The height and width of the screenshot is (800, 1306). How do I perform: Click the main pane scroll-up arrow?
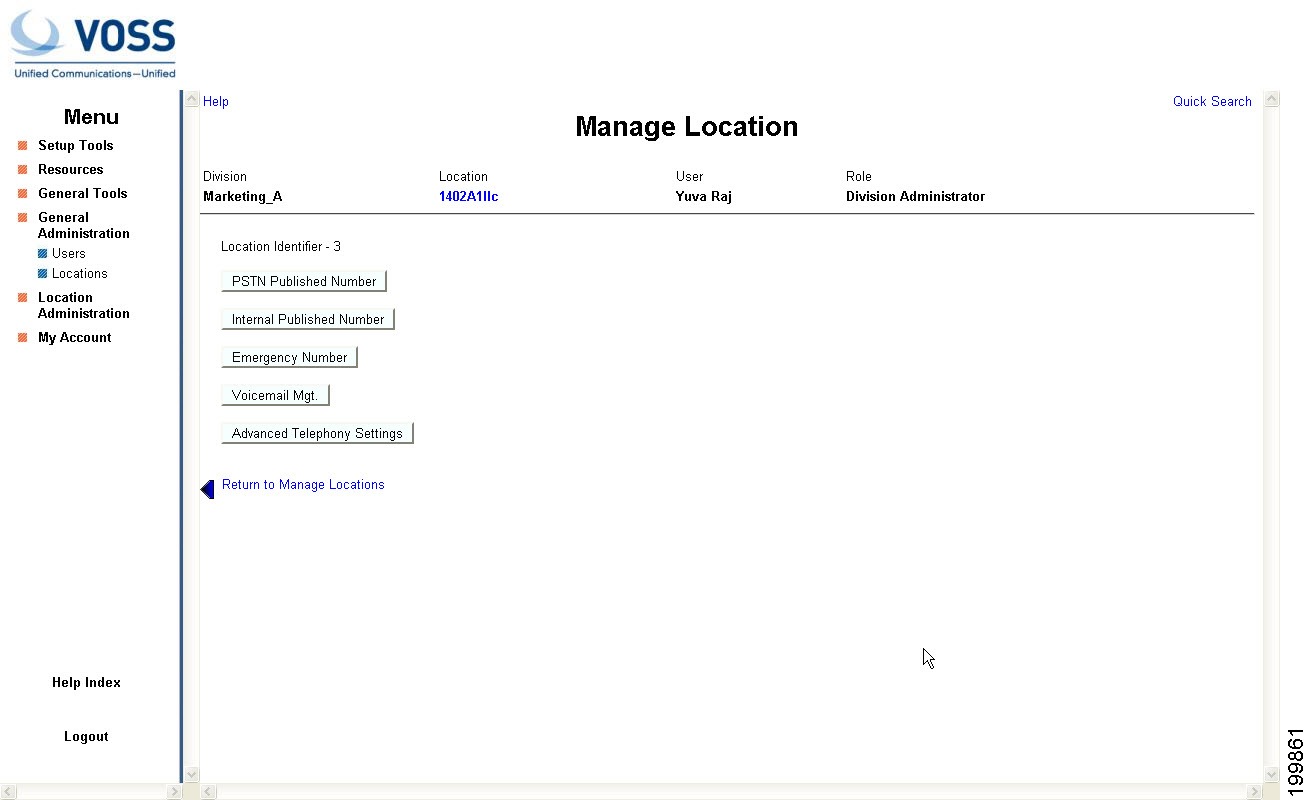(1272, 100)
